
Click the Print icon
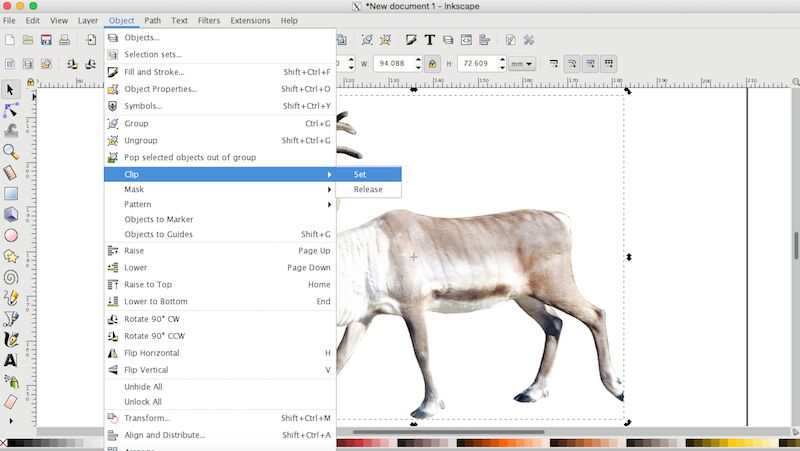coord(64,40)
